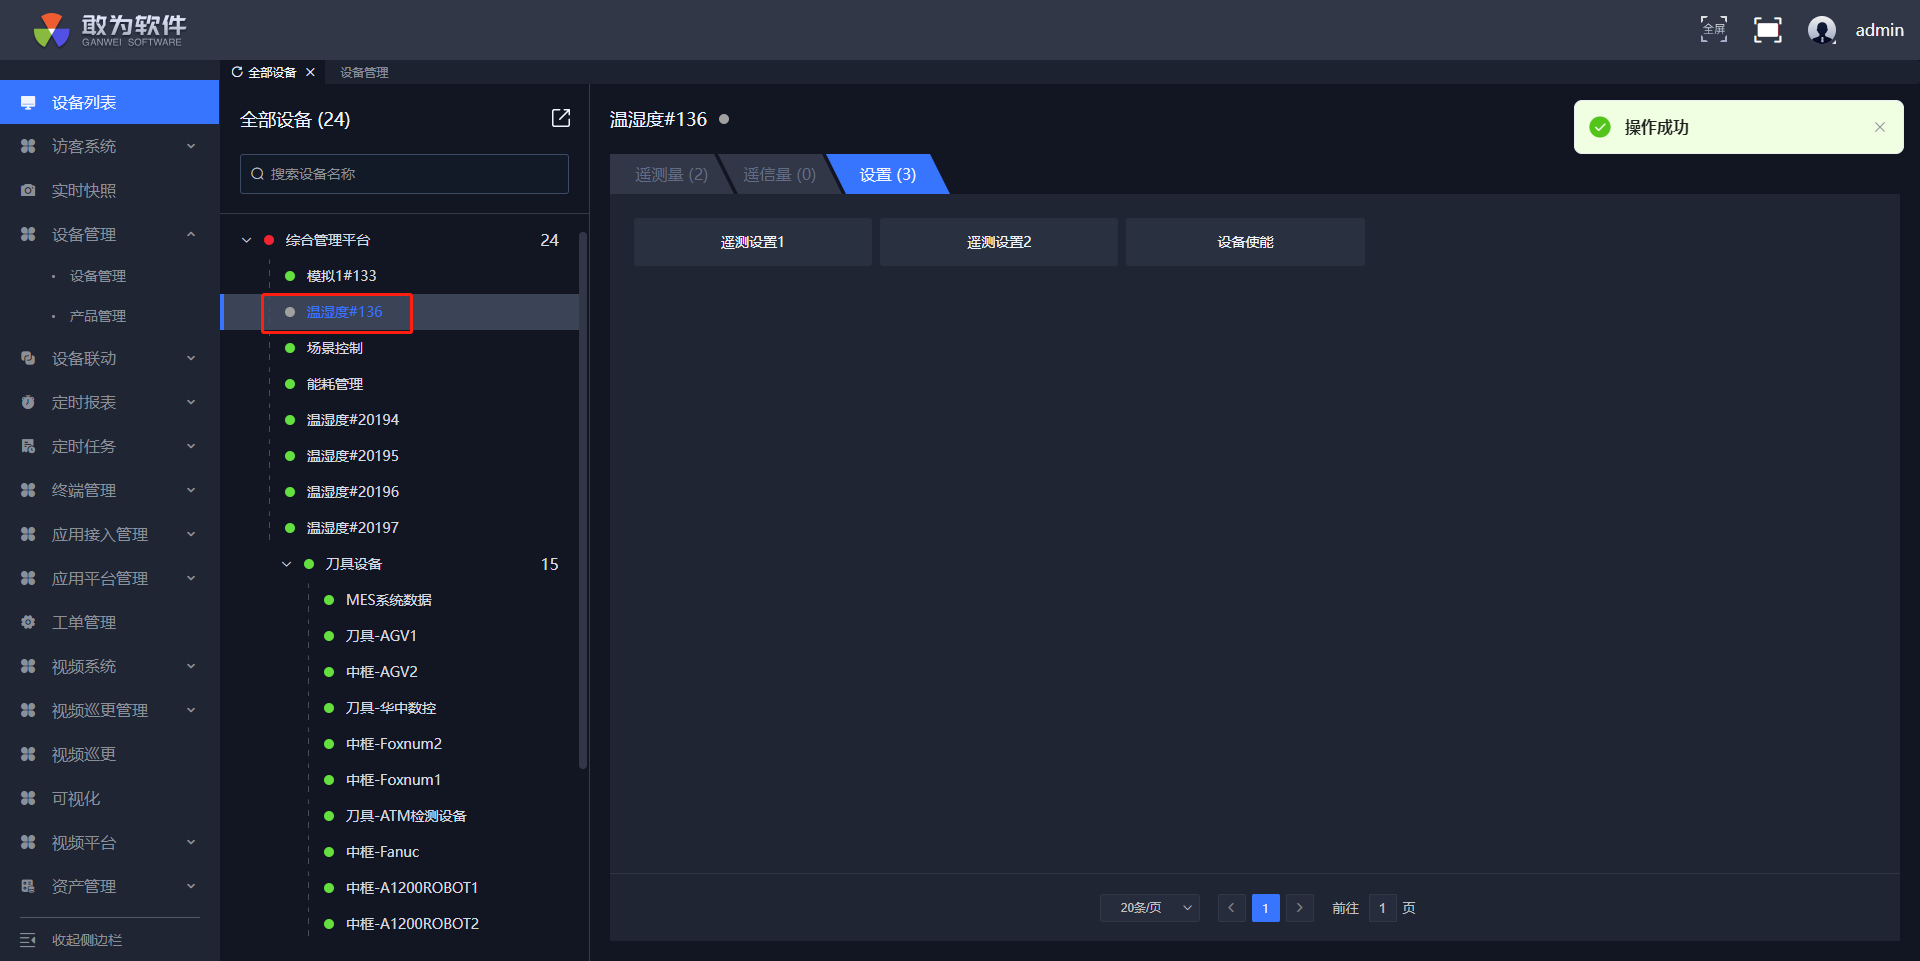Image resolution: width=1920 pixels, height=961 pixels.
Task: Select 温湿度#20196 device
Action: coord(352,492)
